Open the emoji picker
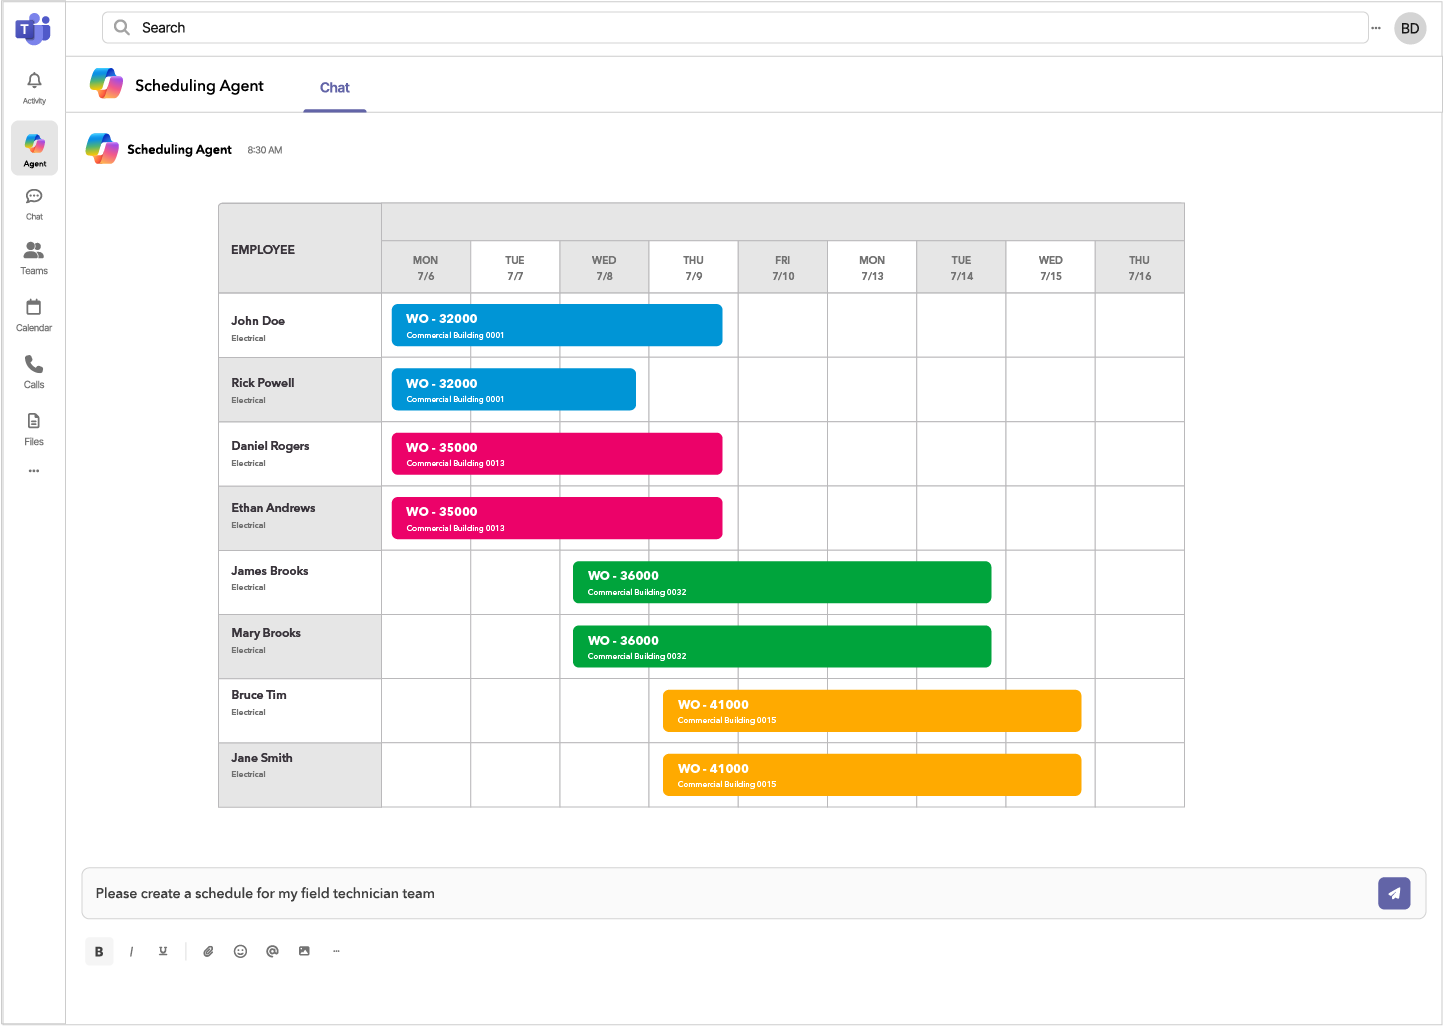Image resolution: width=1443 pixels, height=1026 pixels. [x=240, y=951]
